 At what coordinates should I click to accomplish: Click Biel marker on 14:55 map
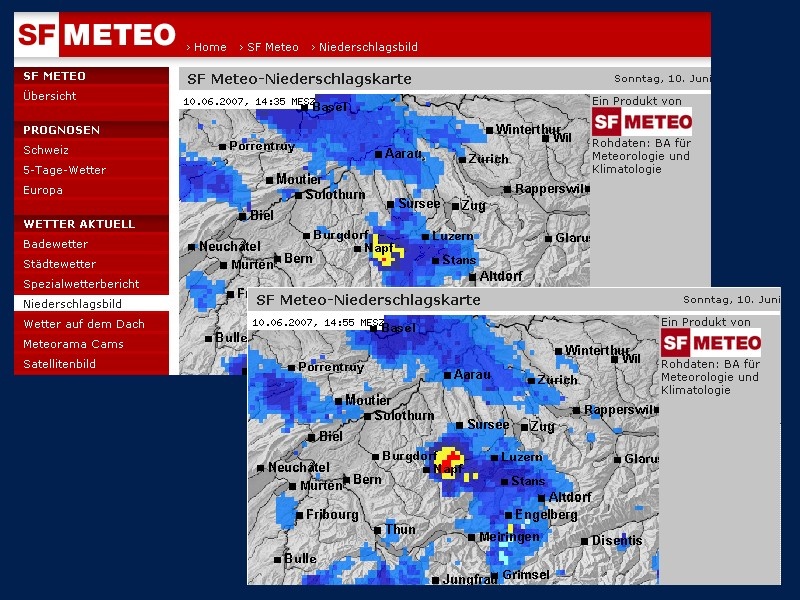click(x=311, y=438)
